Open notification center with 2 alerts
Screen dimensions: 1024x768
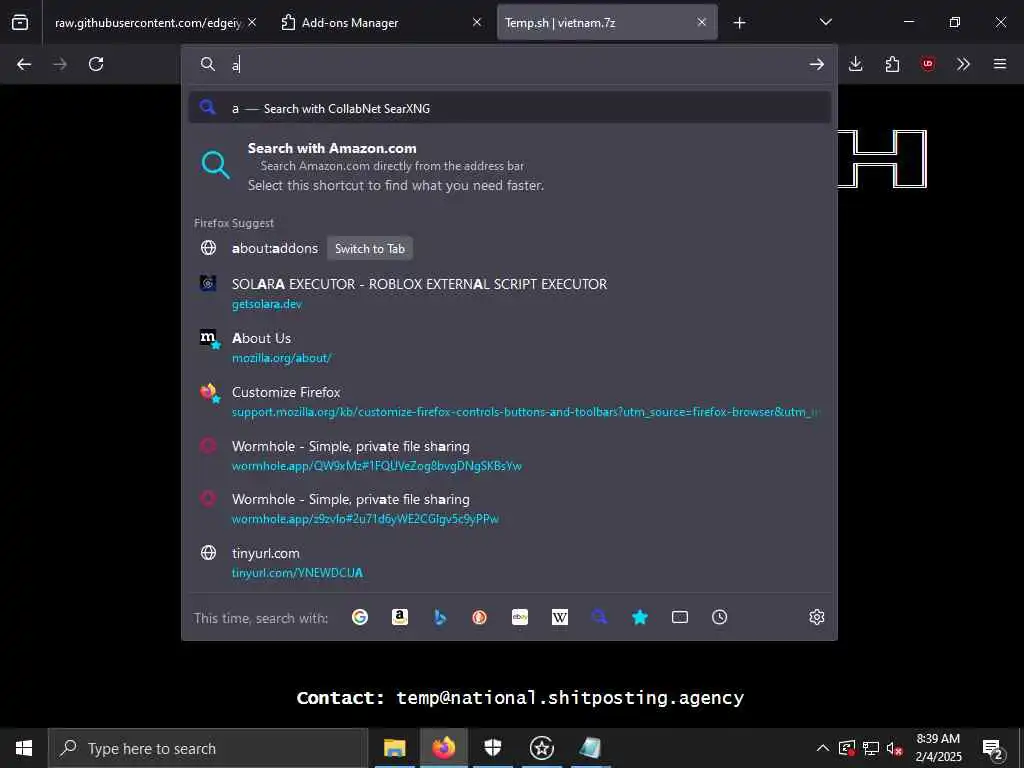click(993, 748)
